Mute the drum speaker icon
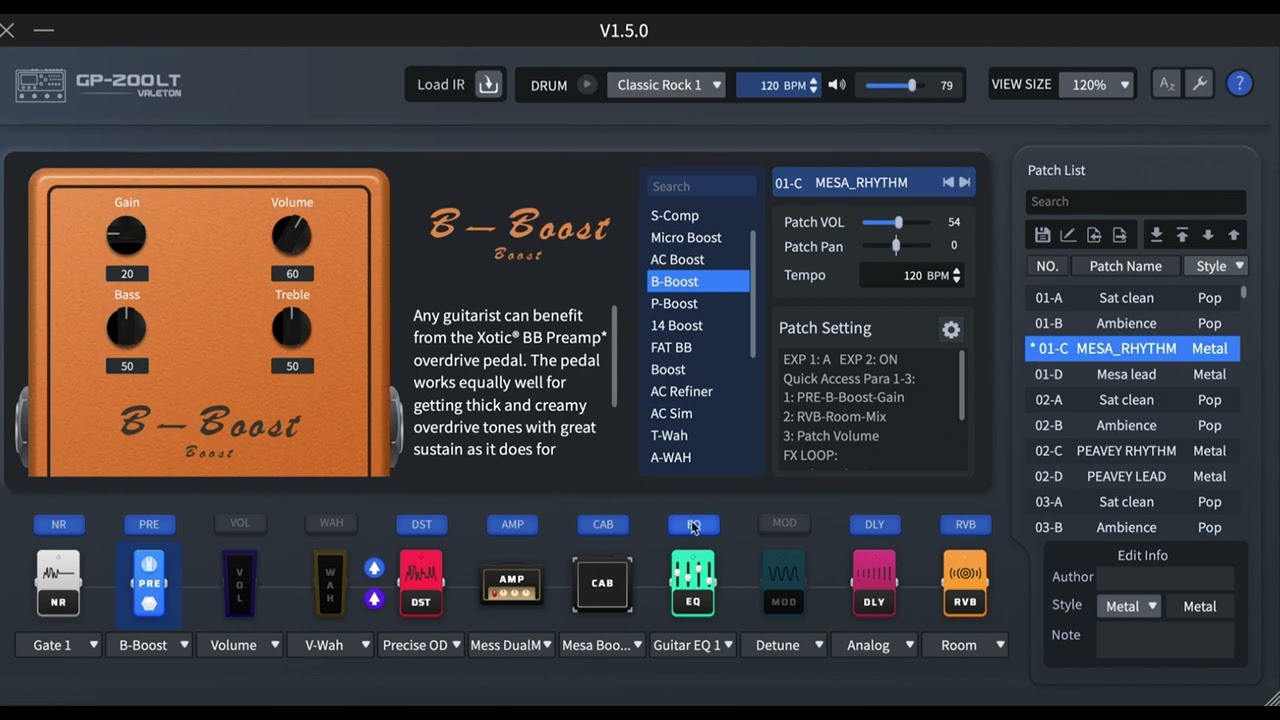Image resolution: width=1280 pixels, height=720 pixels. tap(837, 85)
